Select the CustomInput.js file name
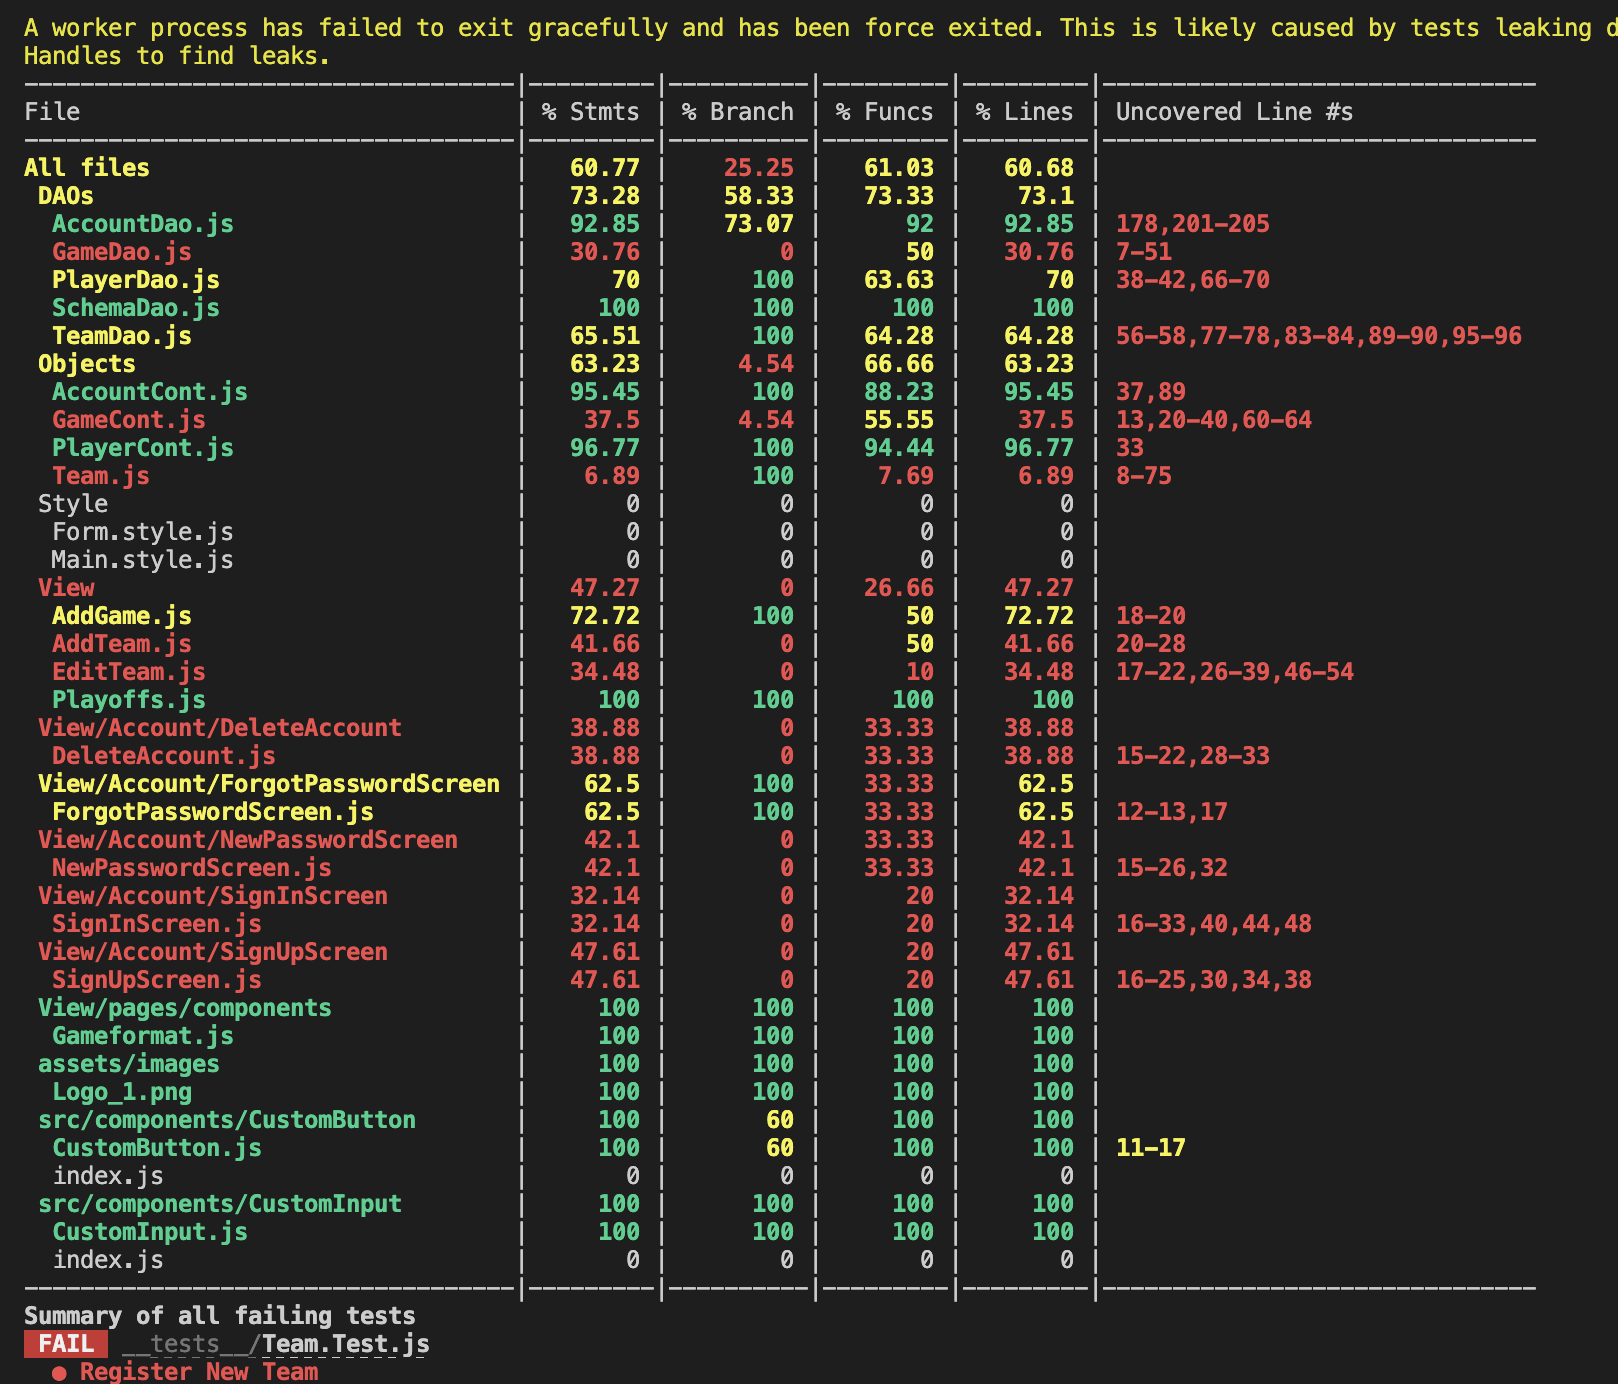This screenshot has width=1618, height=1384. (150, 1232)
